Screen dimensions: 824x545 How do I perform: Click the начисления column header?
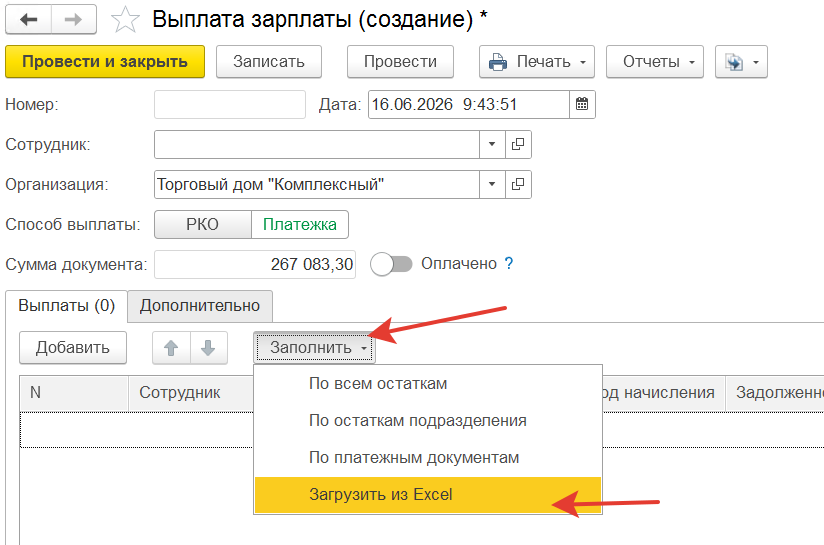pyautogui.click(x=663, y=393)
